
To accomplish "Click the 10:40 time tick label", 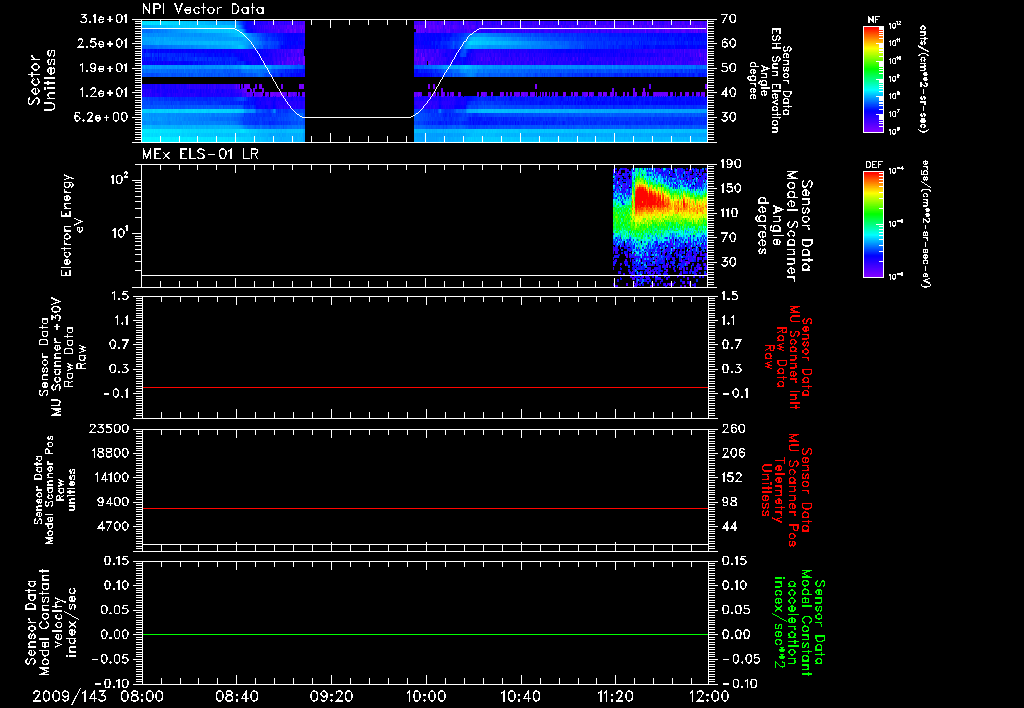I will point(520,696).
